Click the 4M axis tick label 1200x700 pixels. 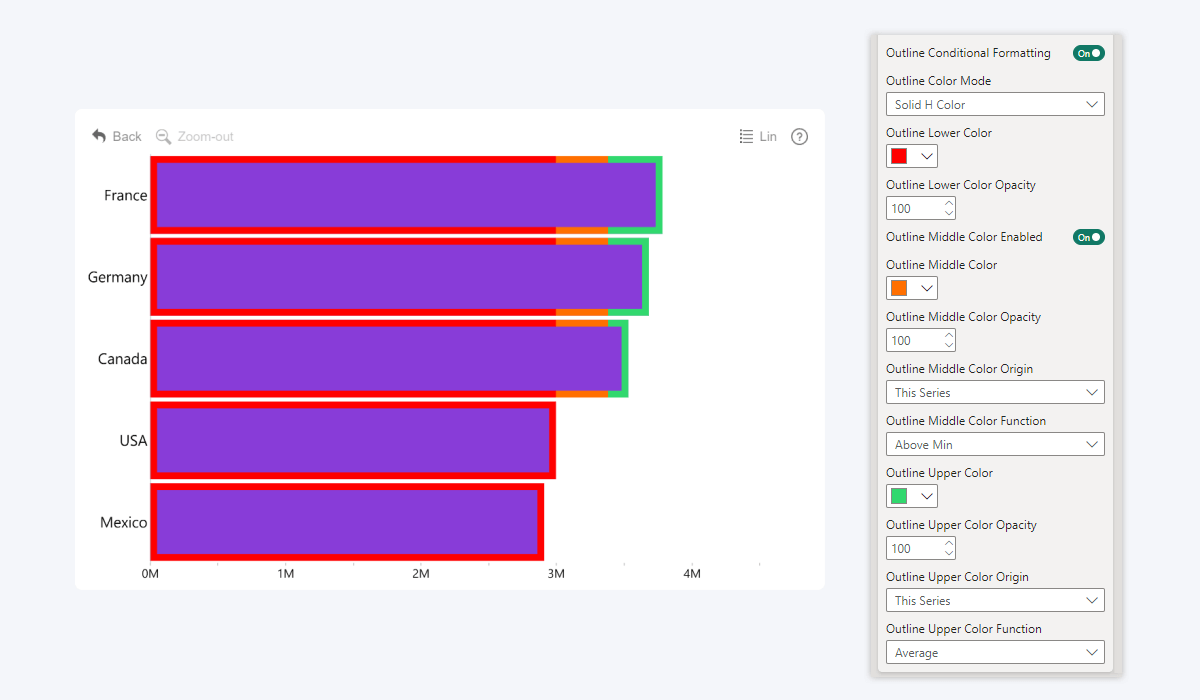tap(692, 574)
